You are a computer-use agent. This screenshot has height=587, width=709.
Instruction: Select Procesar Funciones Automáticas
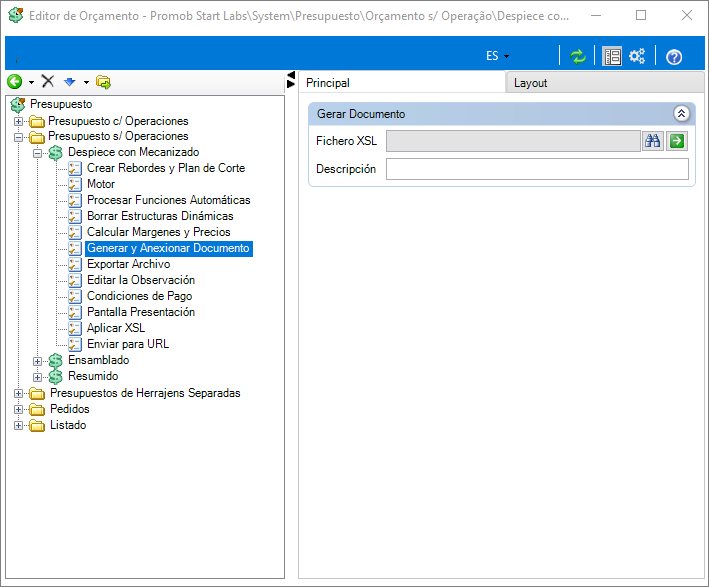[x=169, y=200]
